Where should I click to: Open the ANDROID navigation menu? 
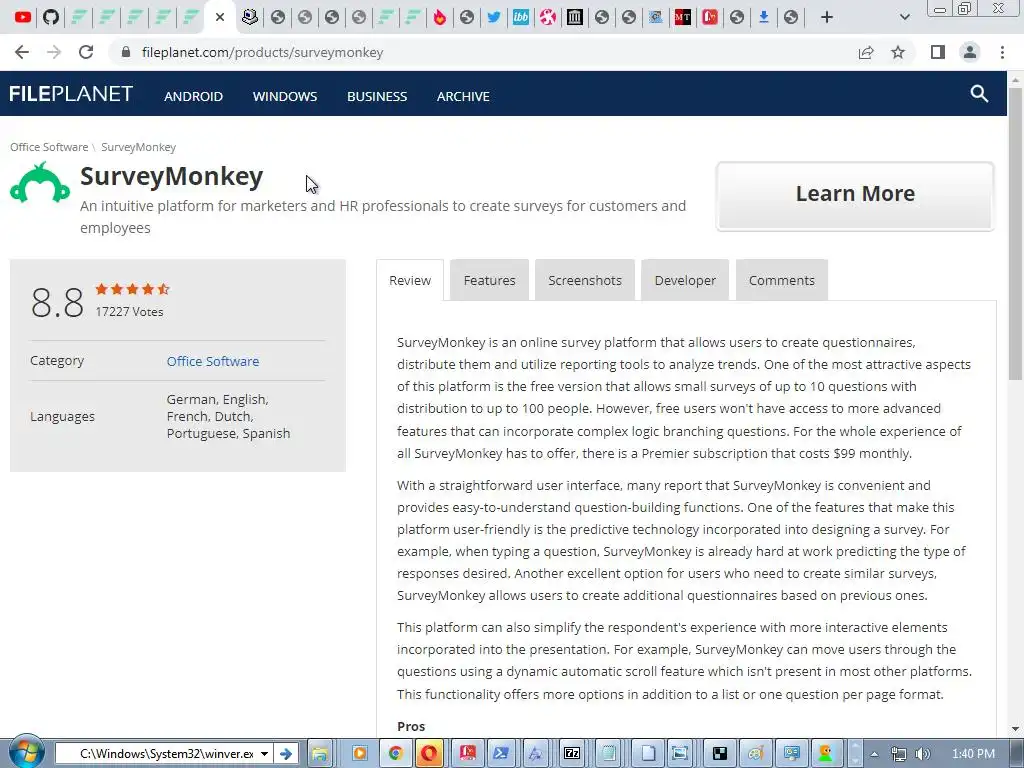coord(193,97)
